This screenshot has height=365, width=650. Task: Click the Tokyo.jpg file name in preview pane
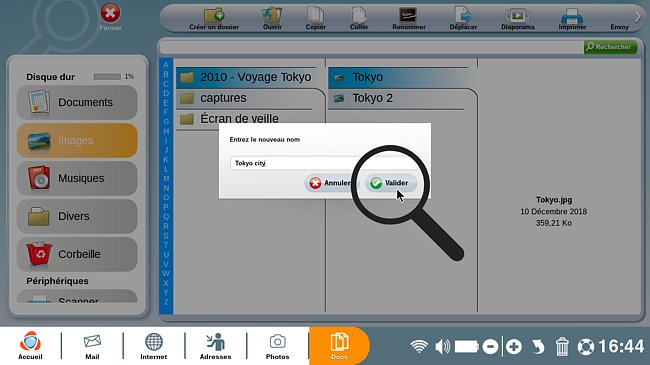[x=554, y=200]
